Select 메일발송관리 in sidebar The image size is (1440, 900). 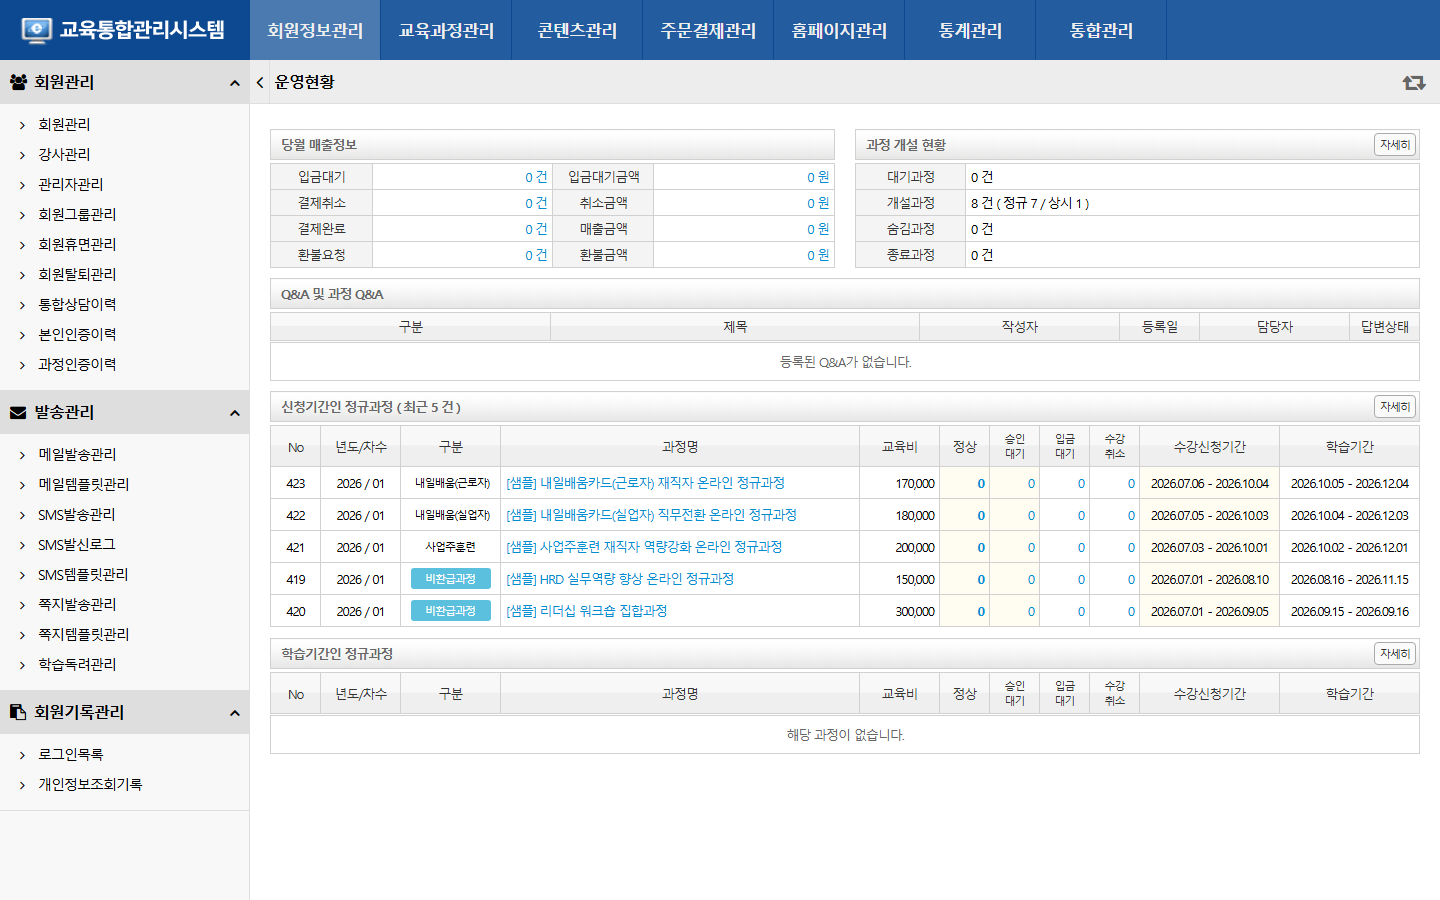pos(77,454)
